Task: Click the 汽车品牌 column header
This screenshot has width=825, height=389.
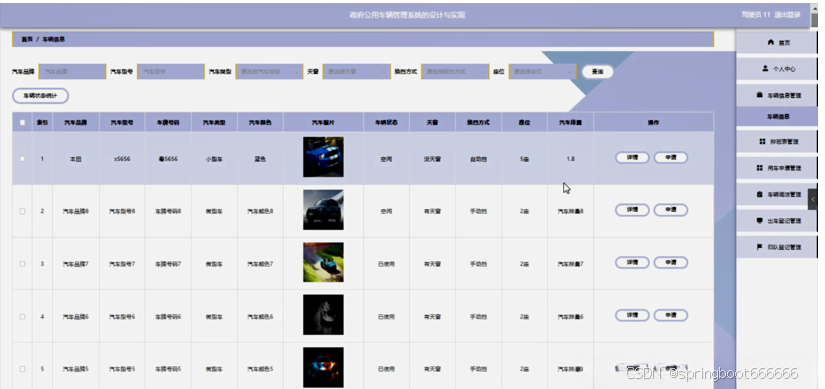Action: pos(75,123)
